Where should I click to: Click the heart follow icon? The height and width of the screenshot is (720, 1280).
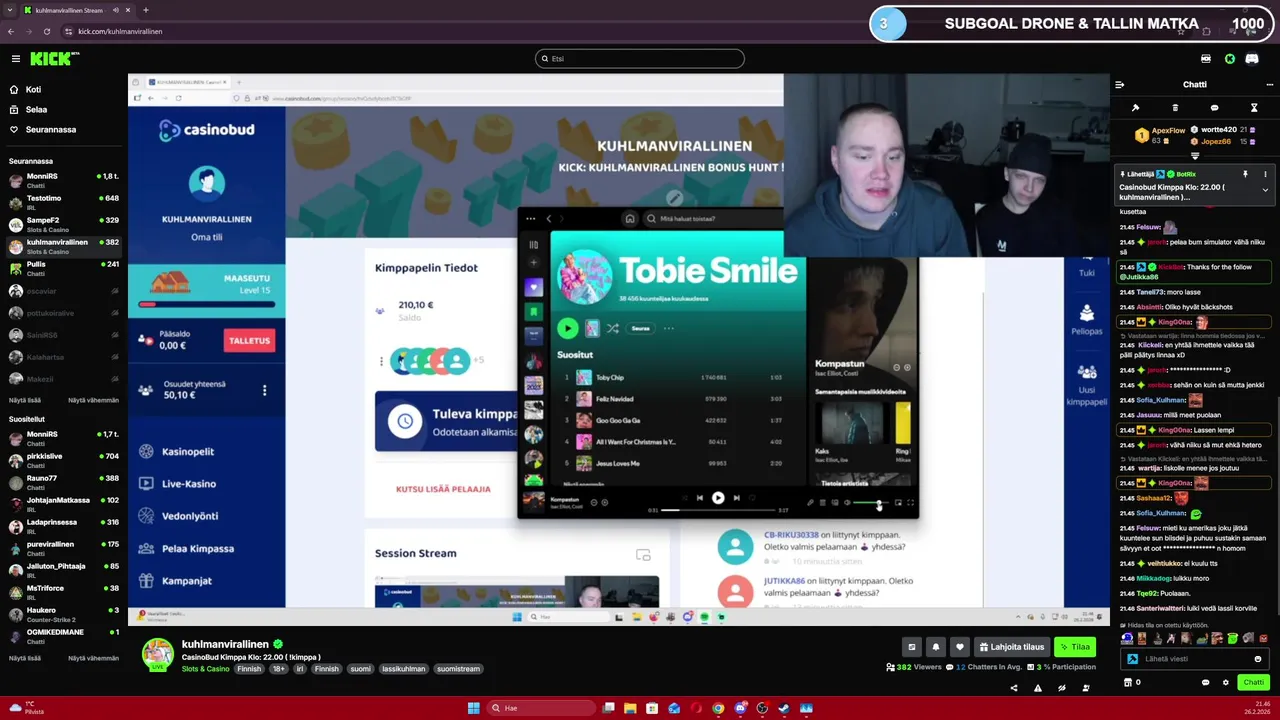(x=959, y=647)
